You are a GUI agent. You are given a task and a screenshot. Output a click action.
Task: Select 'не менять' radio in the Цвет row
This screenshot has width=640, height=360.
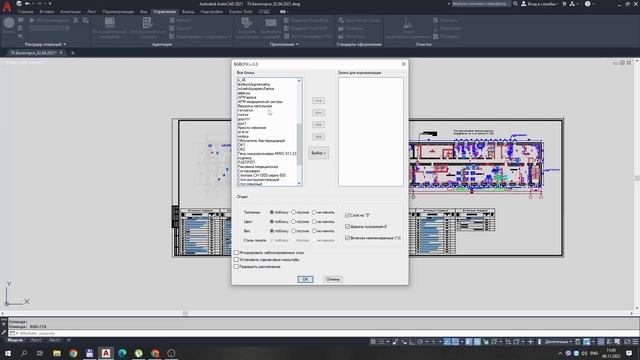[314, 222]
